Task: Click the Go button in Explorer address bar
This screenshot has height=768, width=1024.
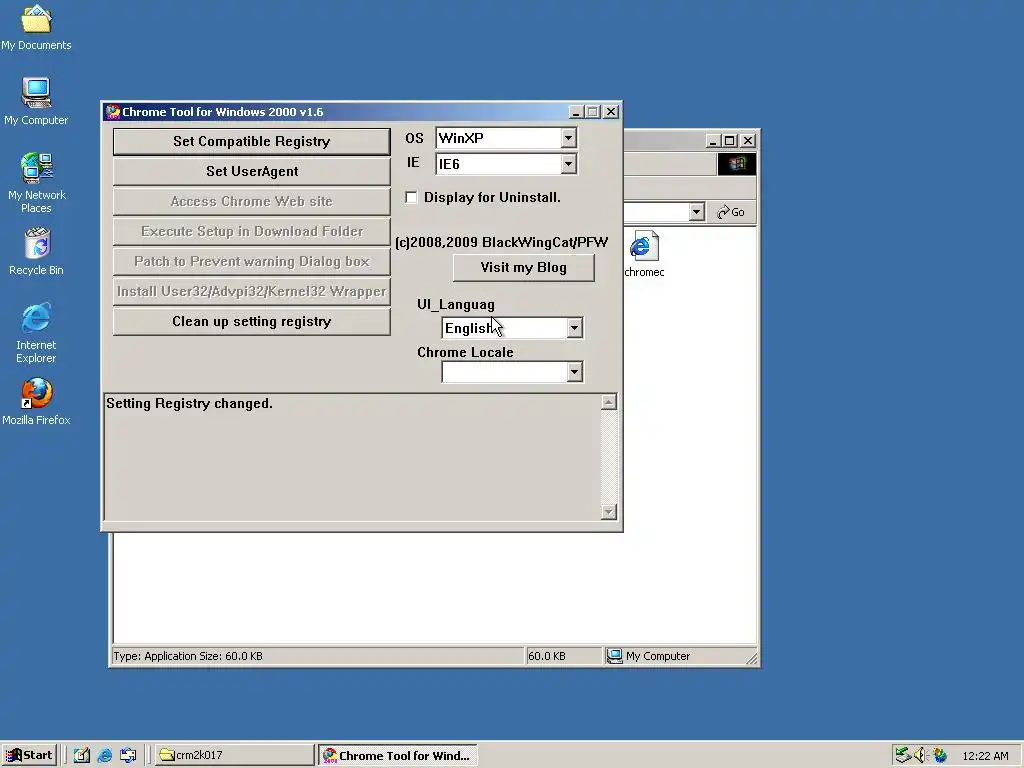Action: pyautogui.click(x=731, y=212)
